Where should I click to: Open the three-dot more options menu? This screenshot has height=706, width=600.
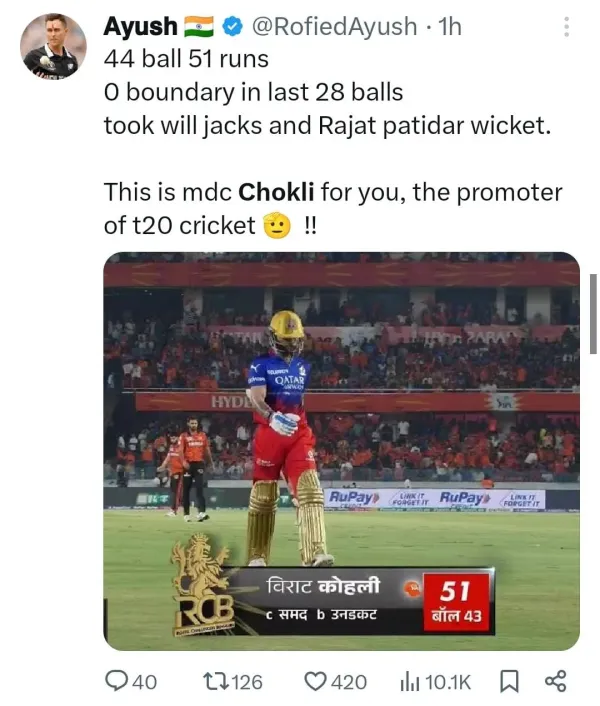566,27
